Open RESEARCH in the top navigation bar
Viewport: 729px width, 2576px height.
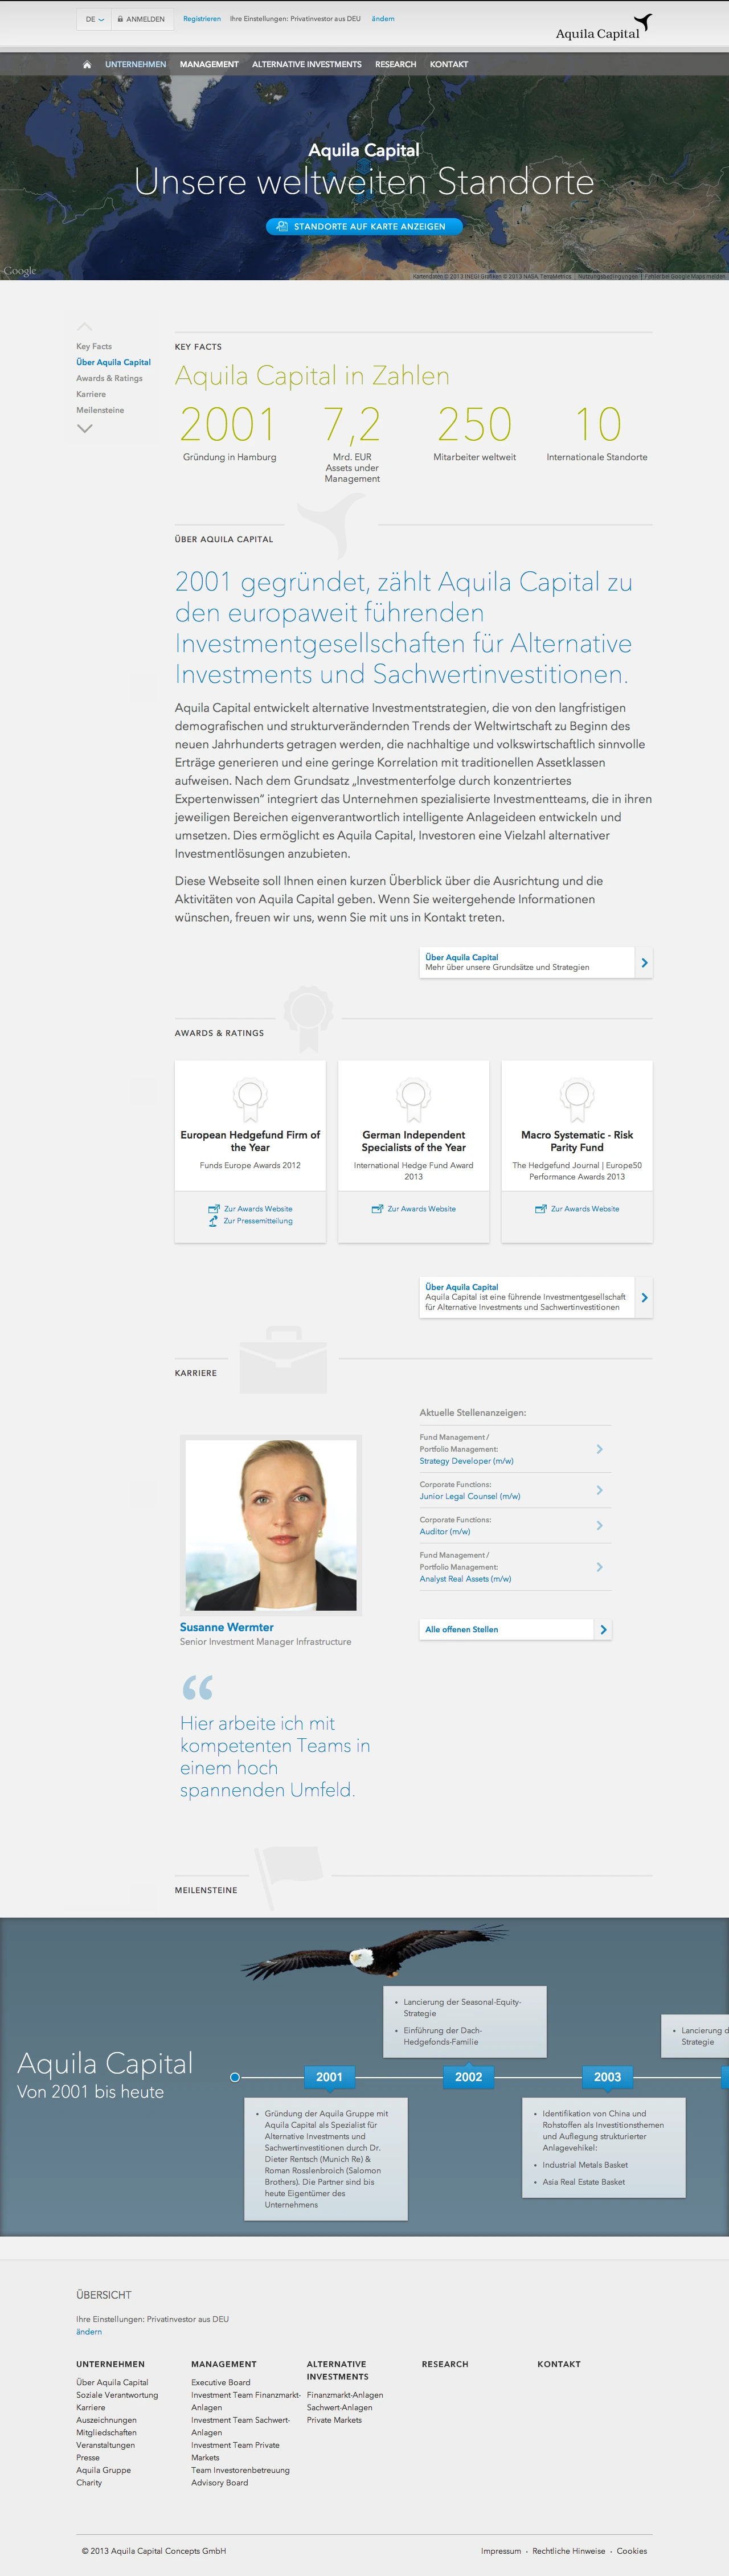tap(396, 64)
